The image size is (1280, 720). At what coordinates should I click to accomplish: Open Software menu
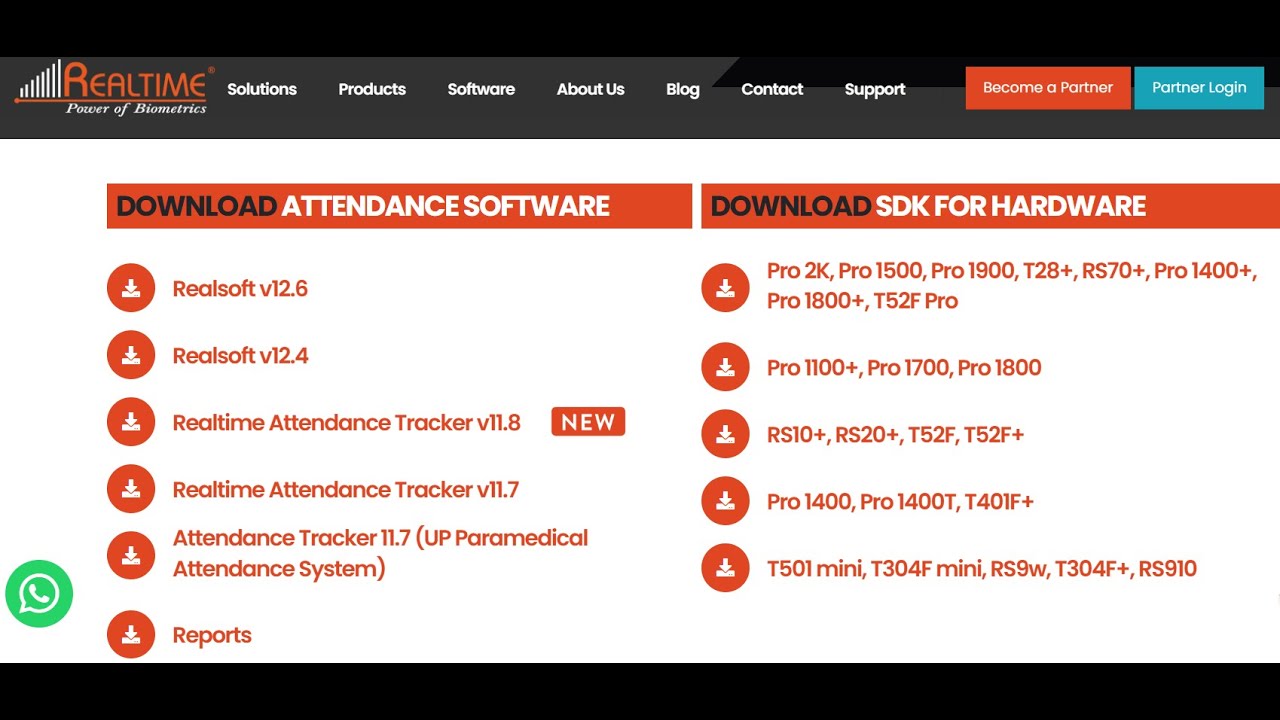pyautogui.click(x=481, y=89)
